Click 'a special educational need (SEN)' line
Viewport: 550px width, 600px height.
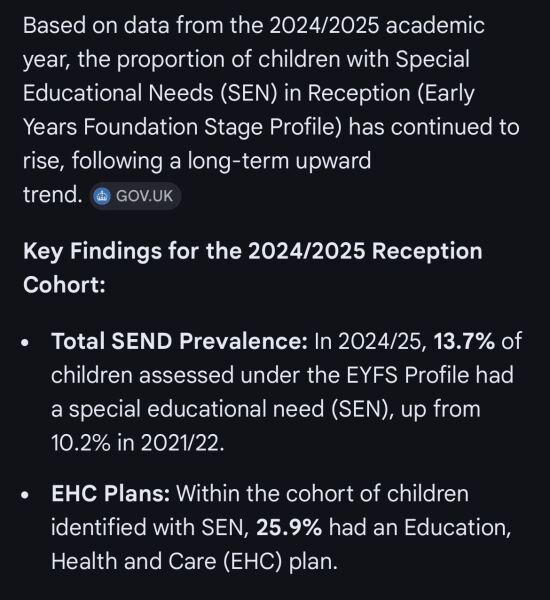tap(222, 409)
